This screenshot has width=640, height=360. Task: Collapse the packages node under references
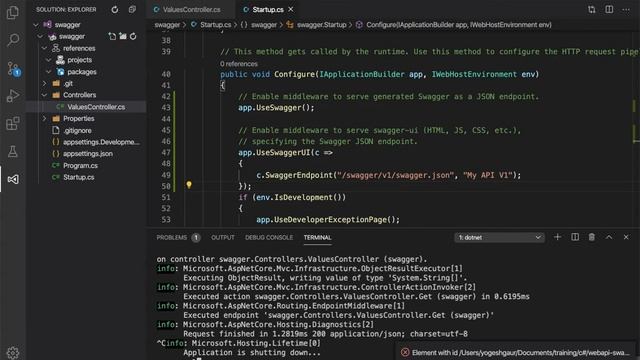coord(48,72)
